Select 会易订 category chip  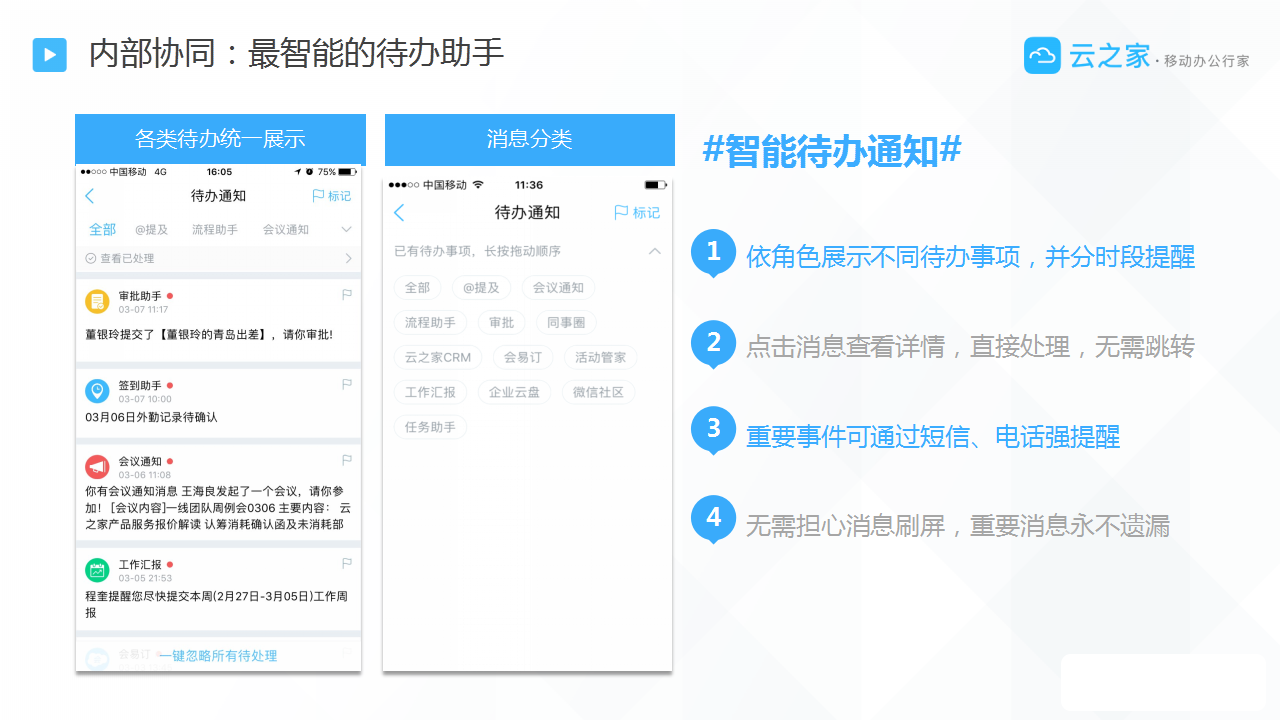click(523, 357)
